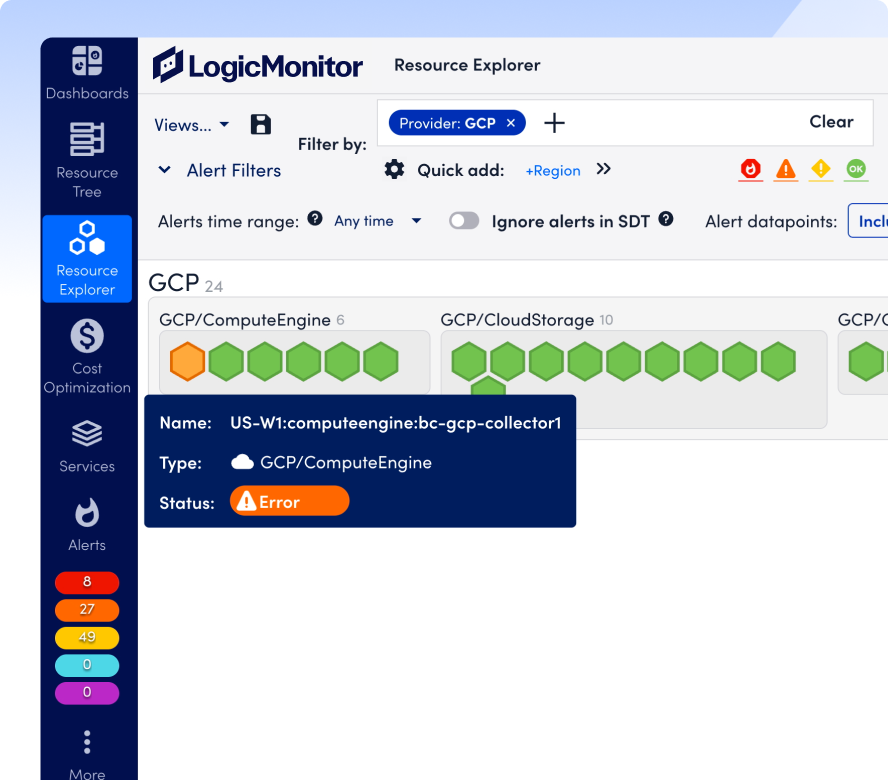Click the GCP/CloudStorage group heading

[x=517, y=320]
